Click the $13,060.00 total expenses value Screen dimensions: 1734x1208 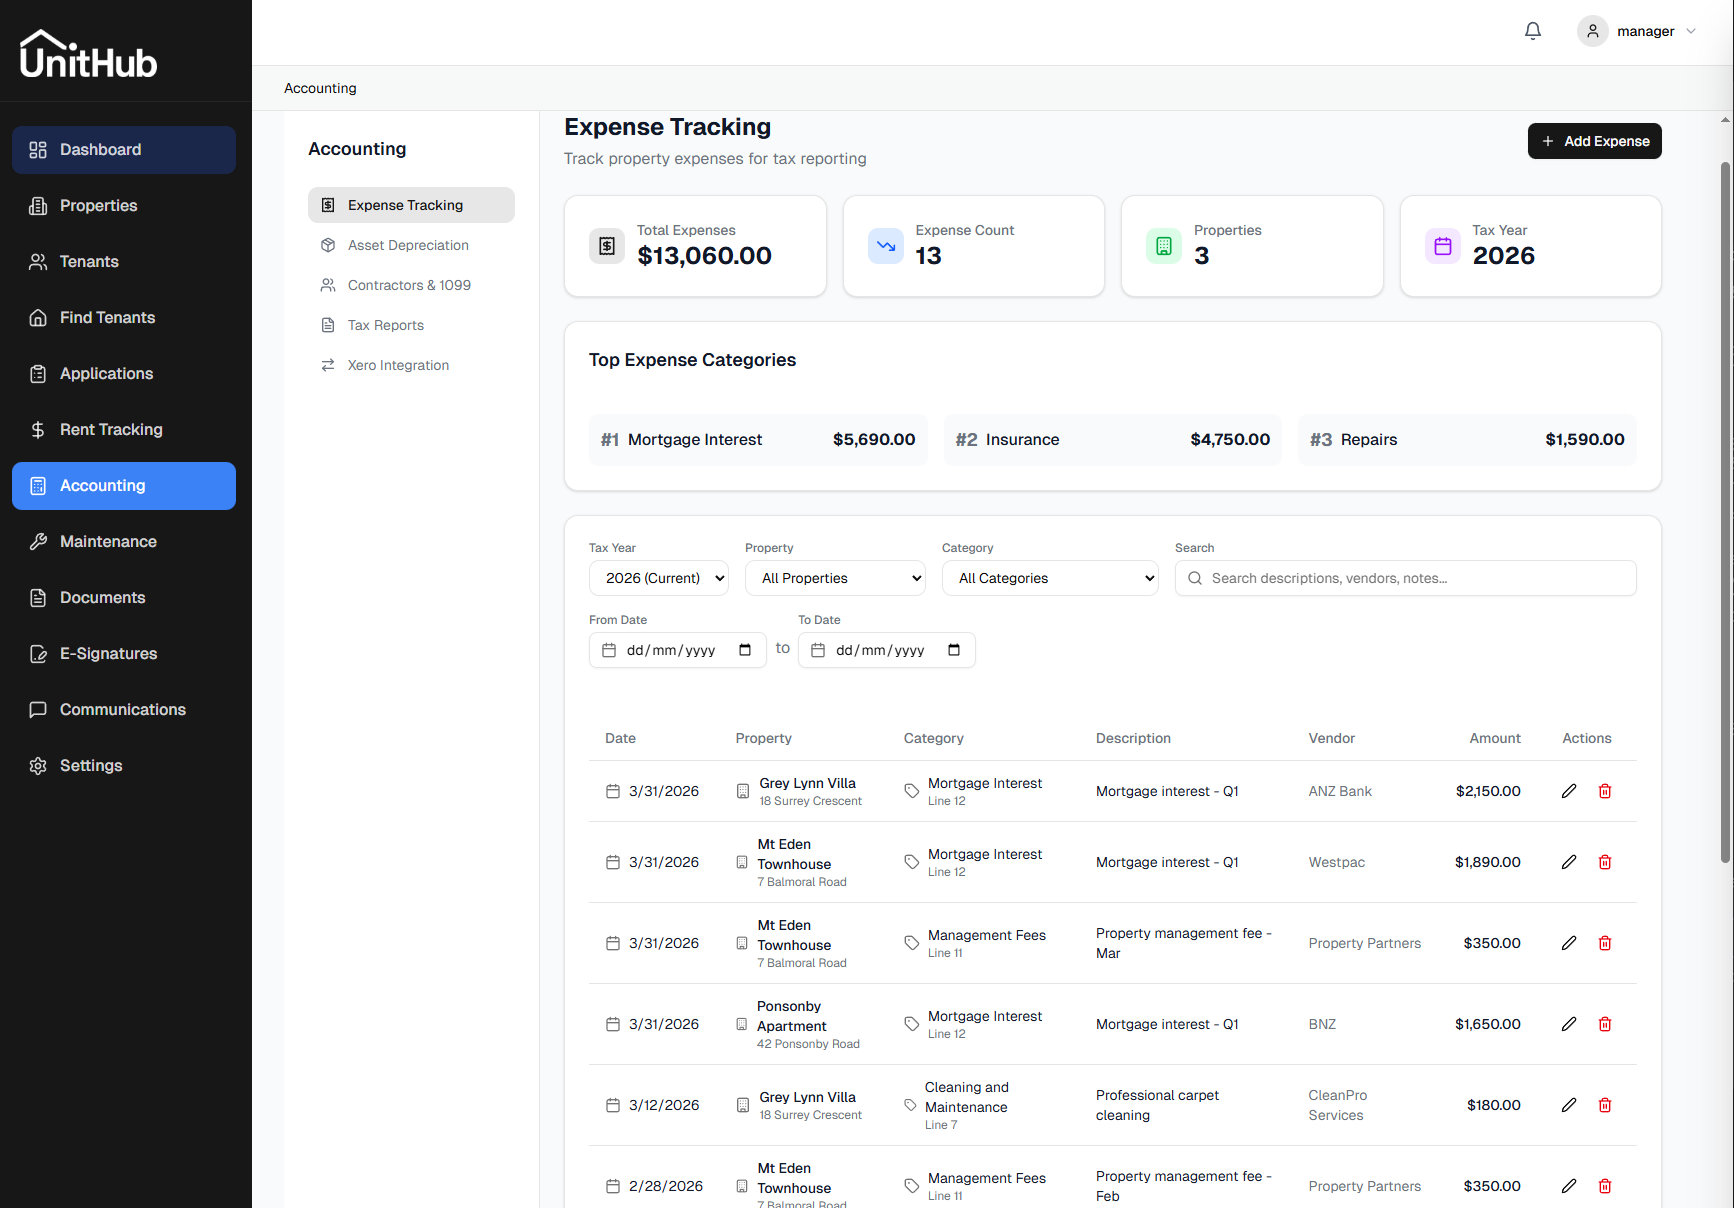pos(704,256)
